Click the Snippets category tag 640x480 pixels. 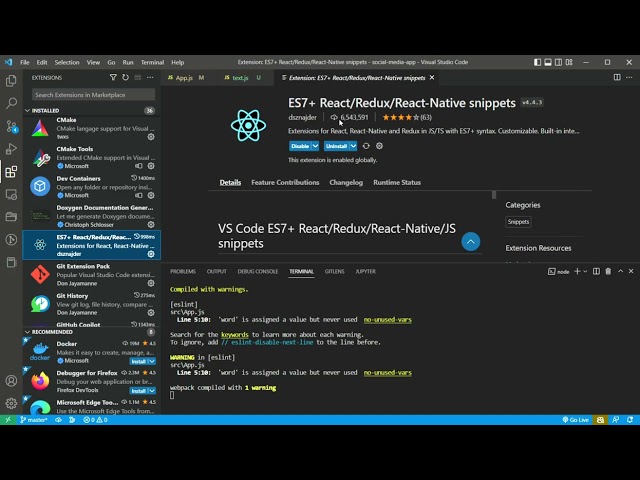click(x=518, y=222)
